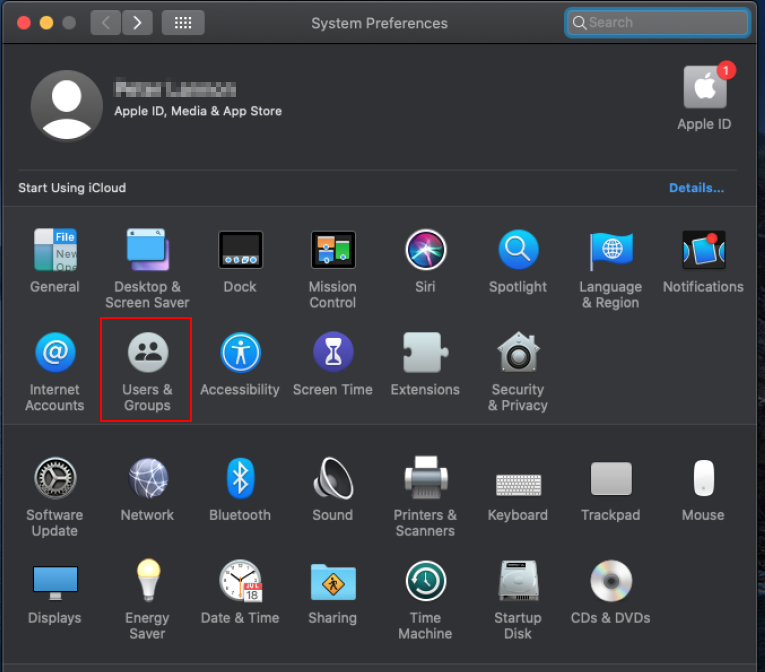Go back with the left arrow button
Screen dimensions: 765x672
(105, 22)
